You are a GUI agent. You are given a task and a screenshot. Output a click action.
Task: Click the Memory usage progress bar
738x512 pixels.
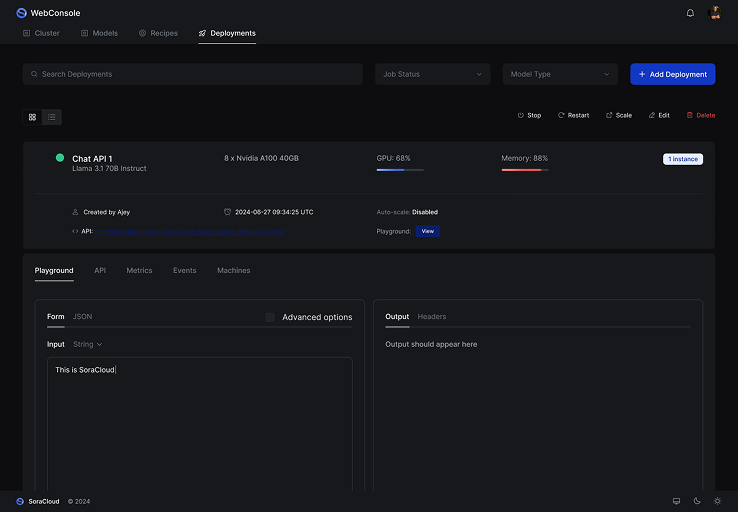coord(525,170)
